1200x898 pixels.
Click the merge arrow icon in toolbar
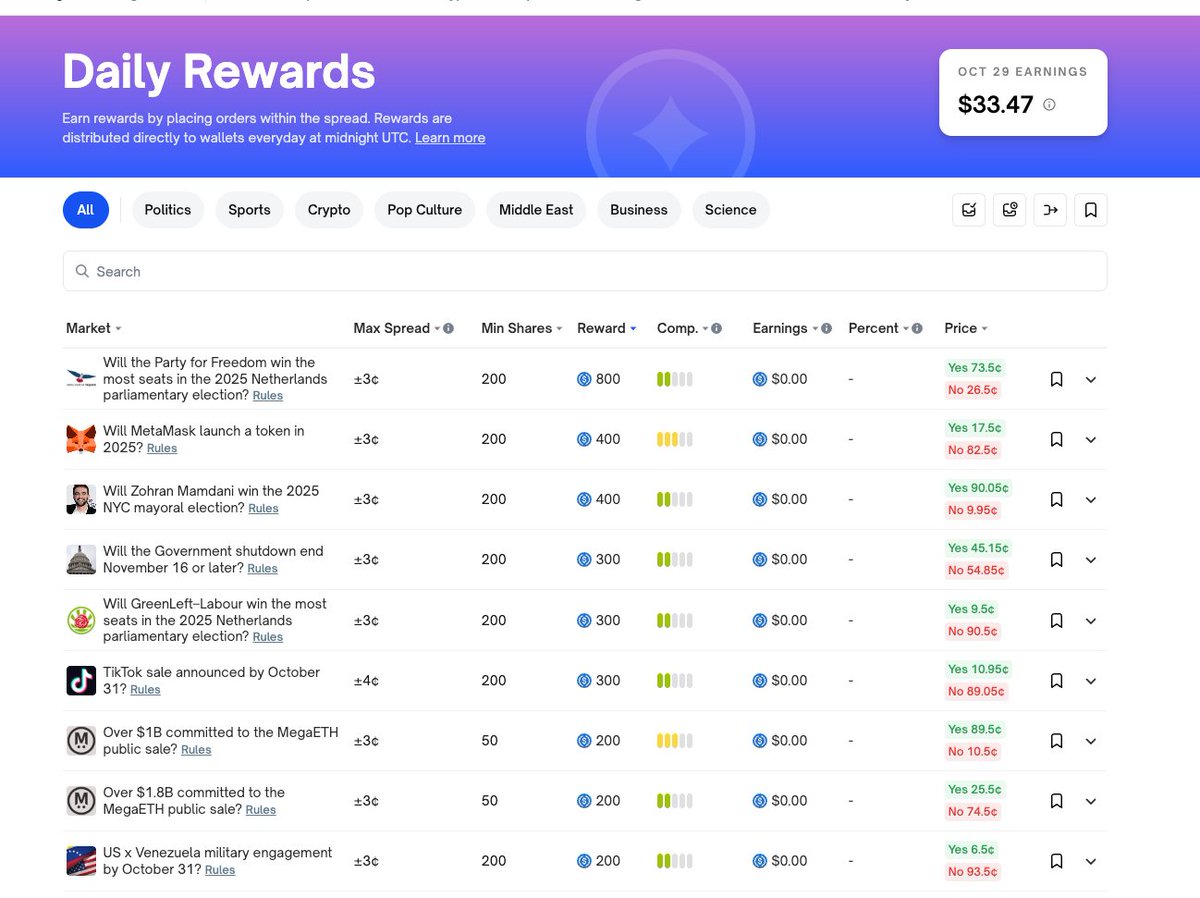pos(1050,210)
